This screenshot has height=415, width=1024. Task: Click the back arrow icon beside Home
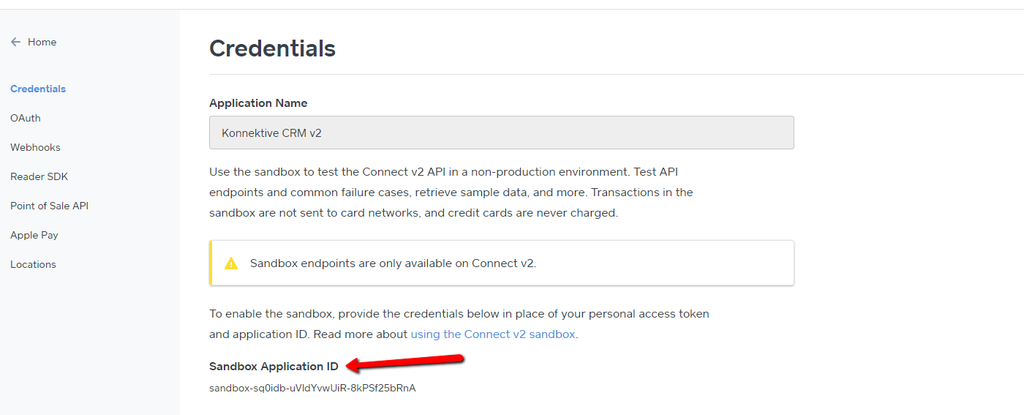tap(15, 42)
